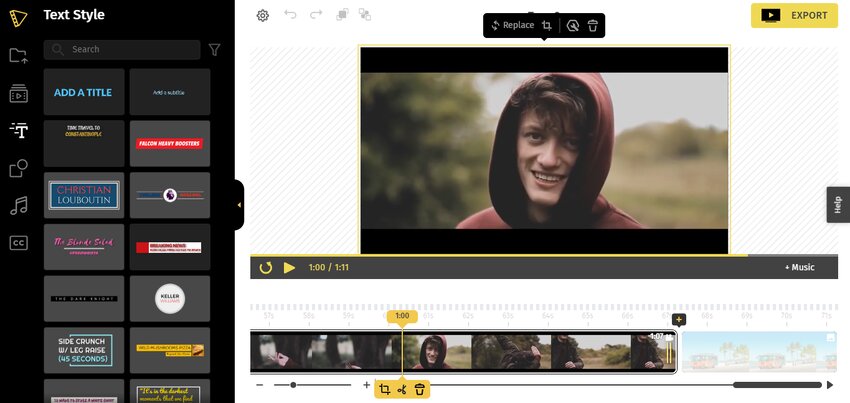
Task: Choose the Premier League logo banner style
Action: 170,195
